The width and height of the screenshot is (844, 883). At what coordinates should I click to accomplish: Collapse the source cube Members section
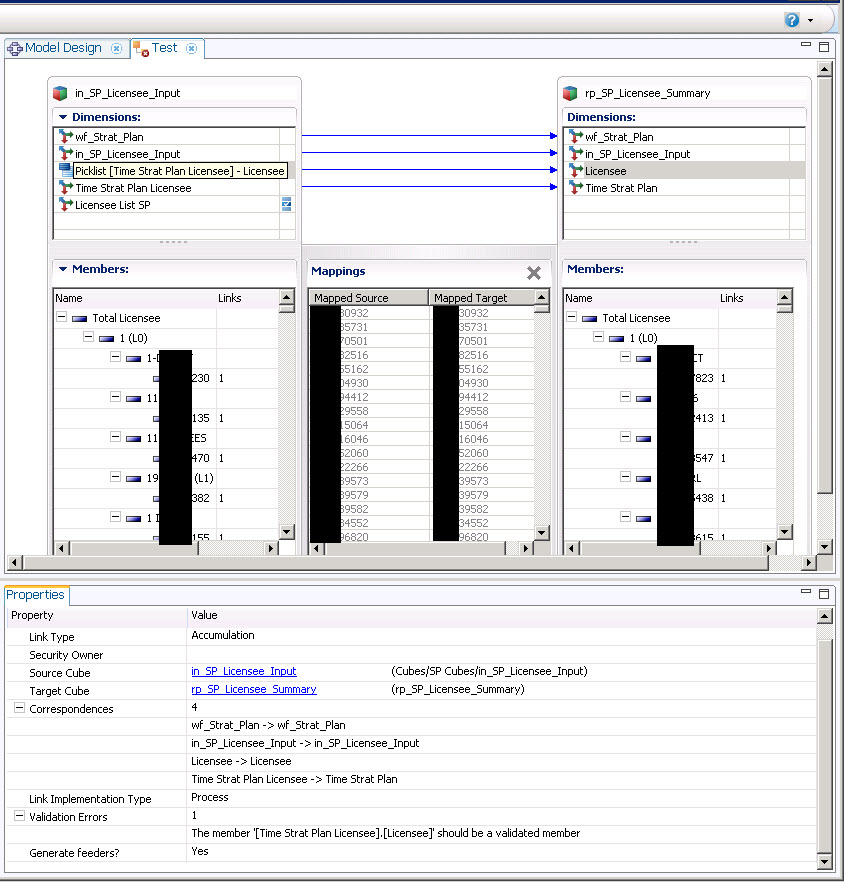(x=63, y=269)
